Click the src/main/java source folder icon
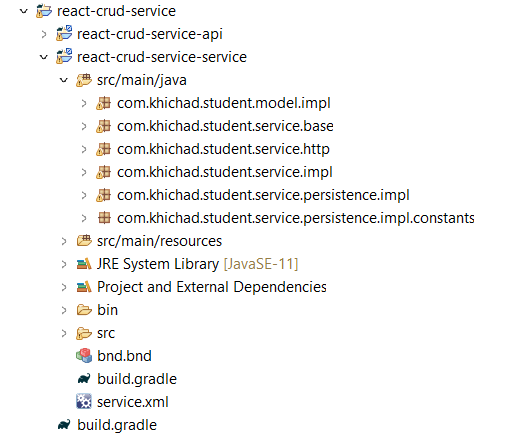The width and height of the screenshot is (518, 436). [84, 80]
